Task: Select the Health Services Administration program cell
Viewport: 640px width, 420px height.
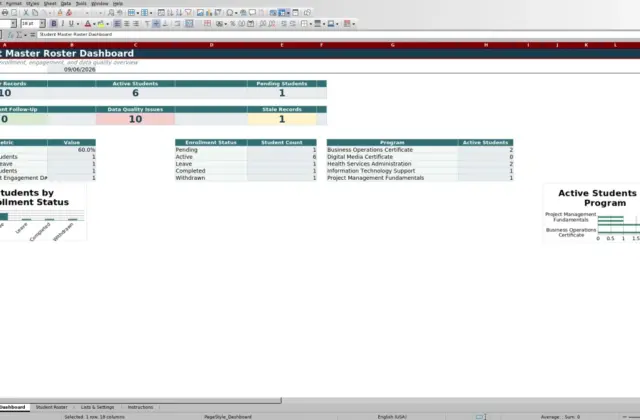Action: point(392,164)
